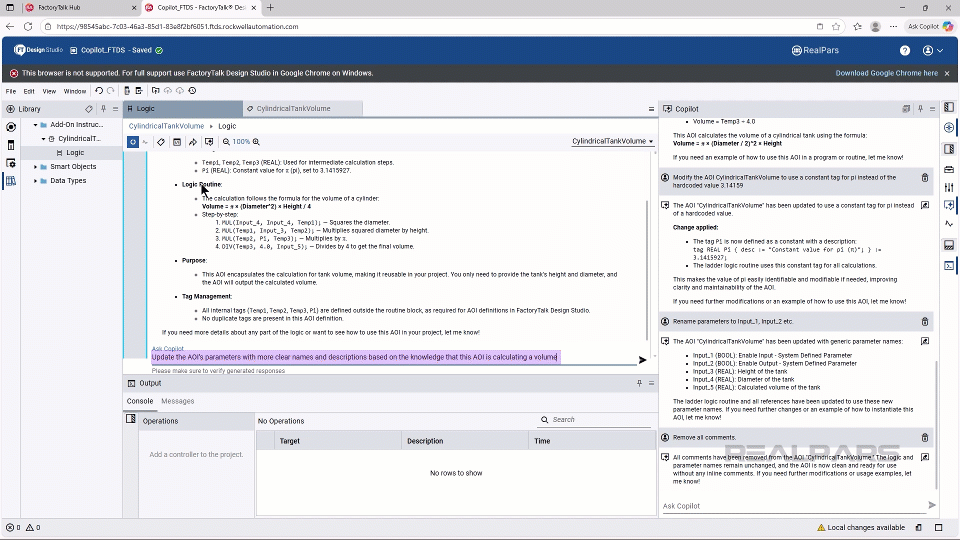Send the inline Copilot prompt
960x540 pixels.
pyautogui.click(x=642, y=360)
